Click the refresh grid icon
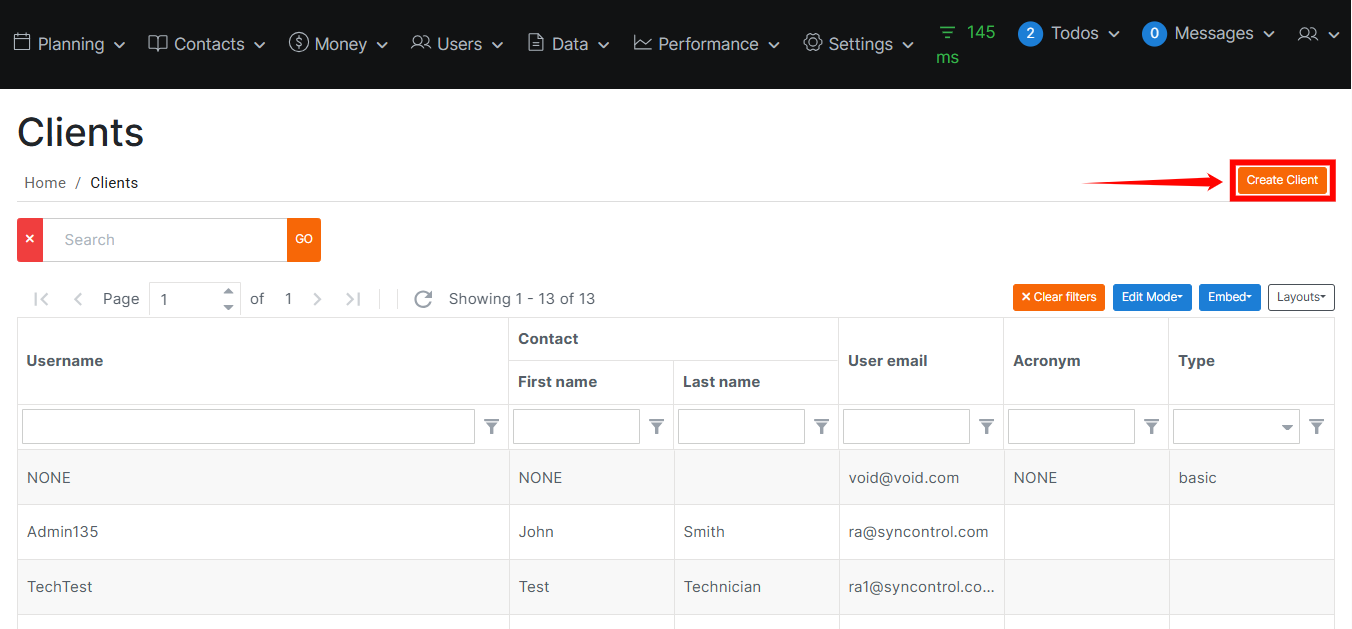This screenshot has height=629, width=1352. coord(423,299)
